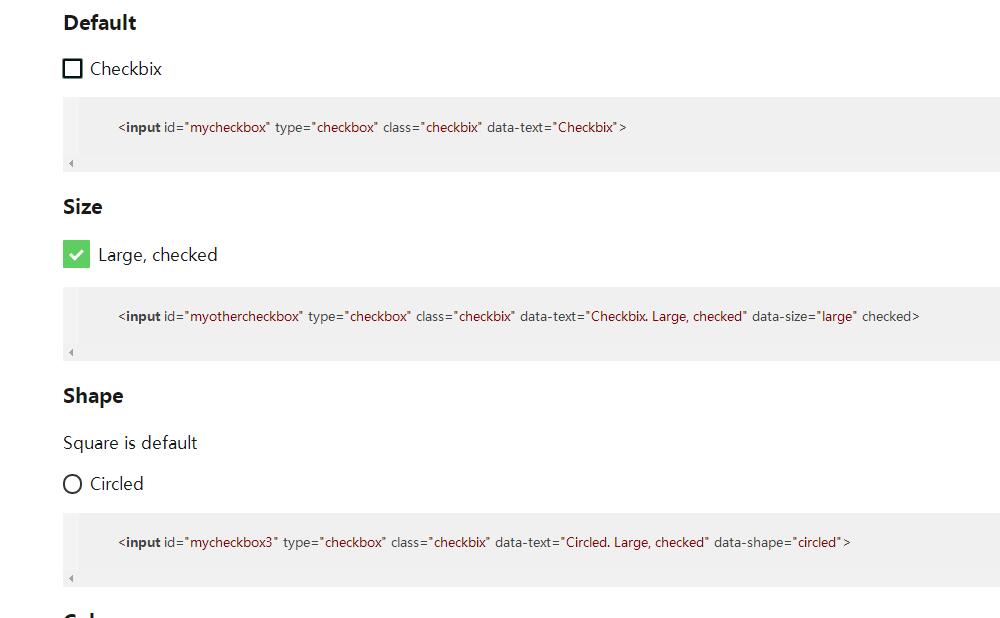This screenshot has height=618, width=1000.
Task: Click the Size section heading
Action: click(x=83, y=207)
